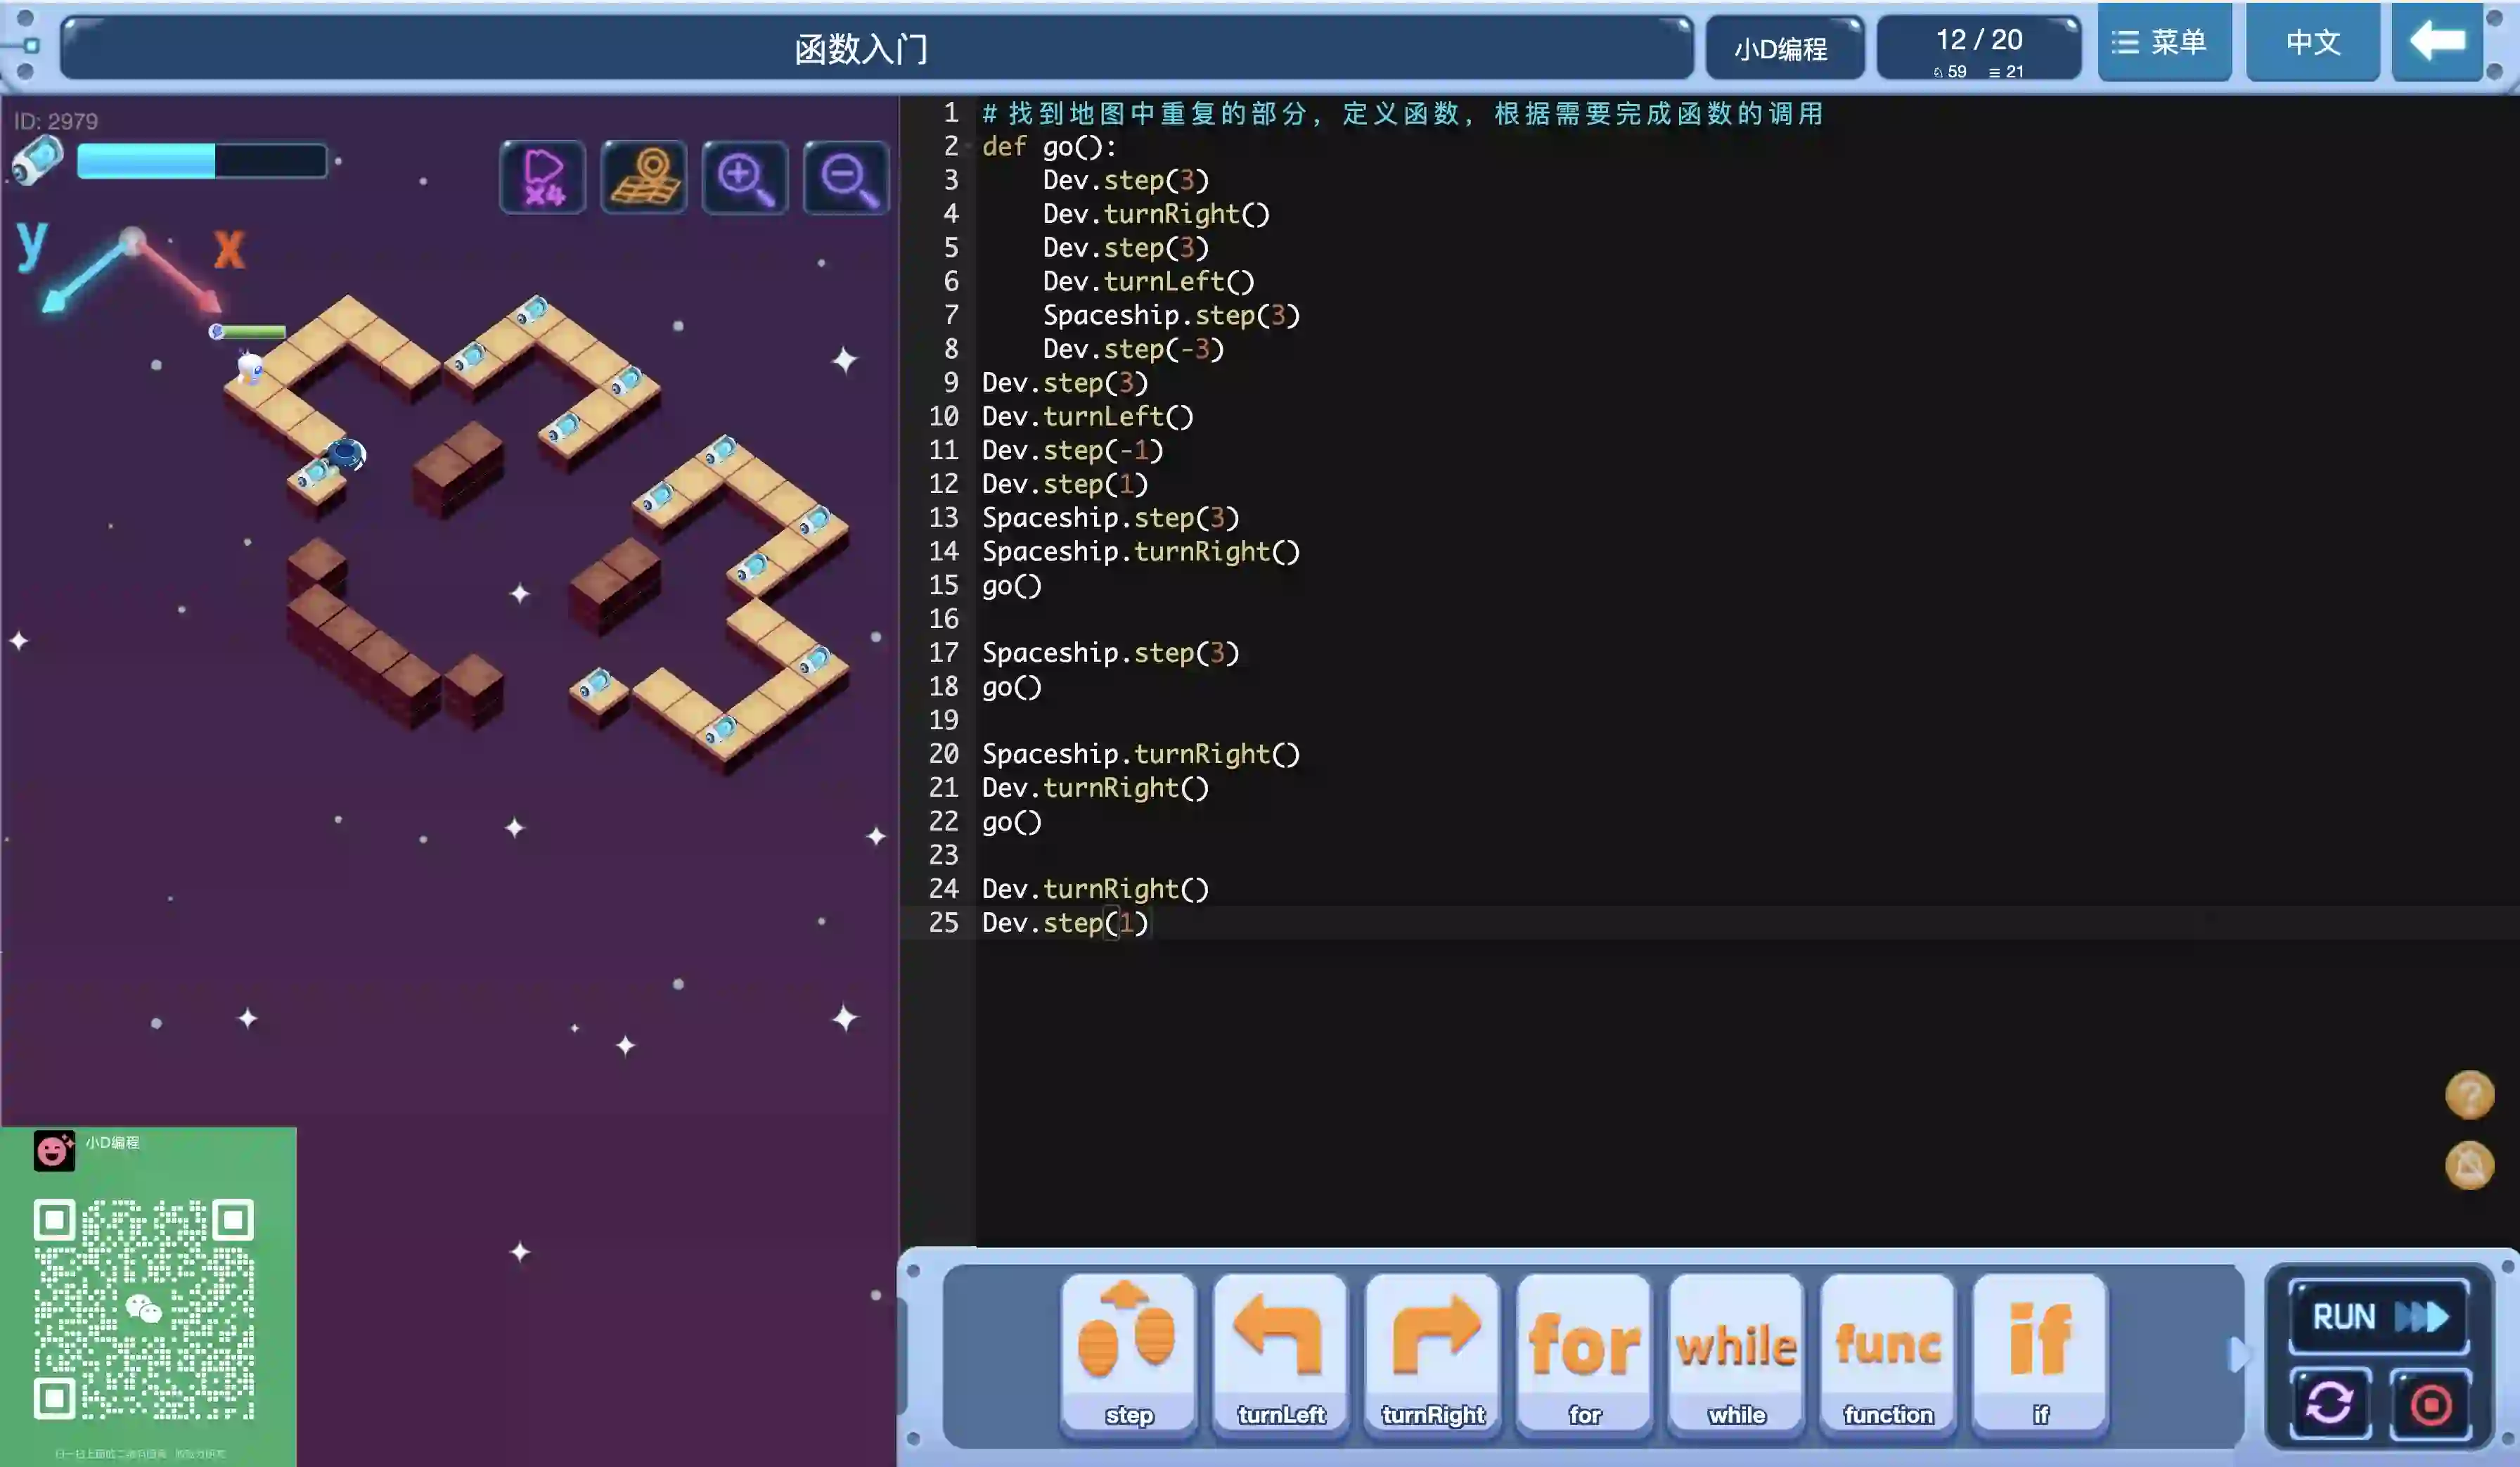Go back using the arrow button
Image resolution: width=2520 pixels, height=1467 pixels.
tap(2437, 42)
